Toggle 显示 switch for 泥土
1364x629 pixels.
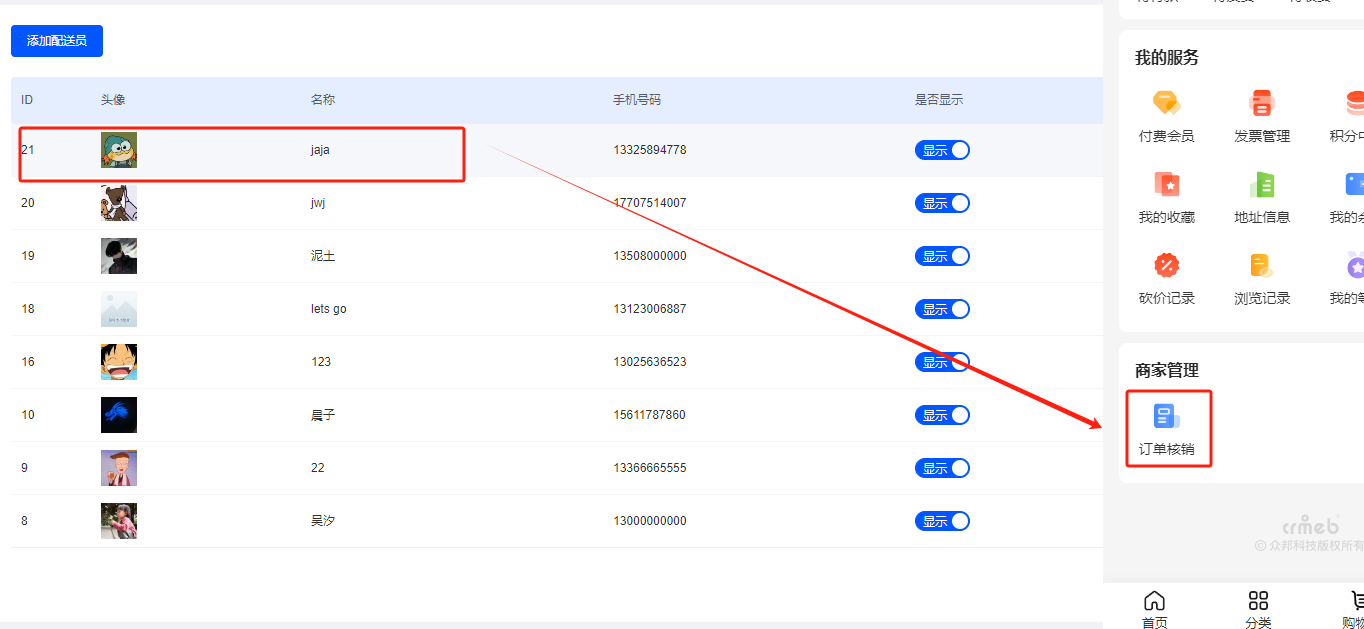coord(942,256)
